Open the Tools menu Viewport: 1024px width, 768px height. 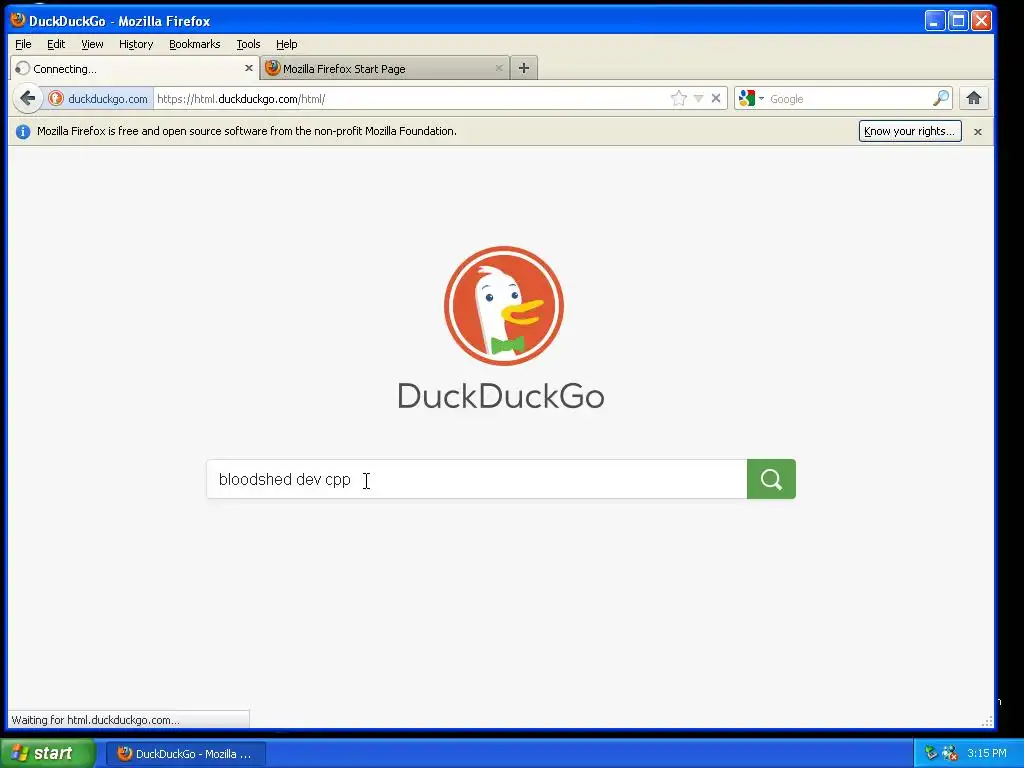tap(248, 44)
